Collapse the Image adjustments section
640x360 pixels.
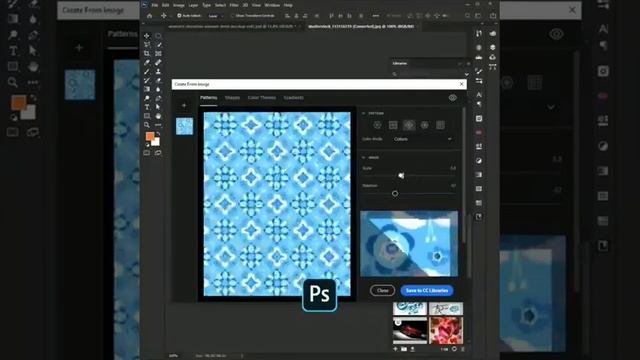pyautogui.click(x=363, y=157)
